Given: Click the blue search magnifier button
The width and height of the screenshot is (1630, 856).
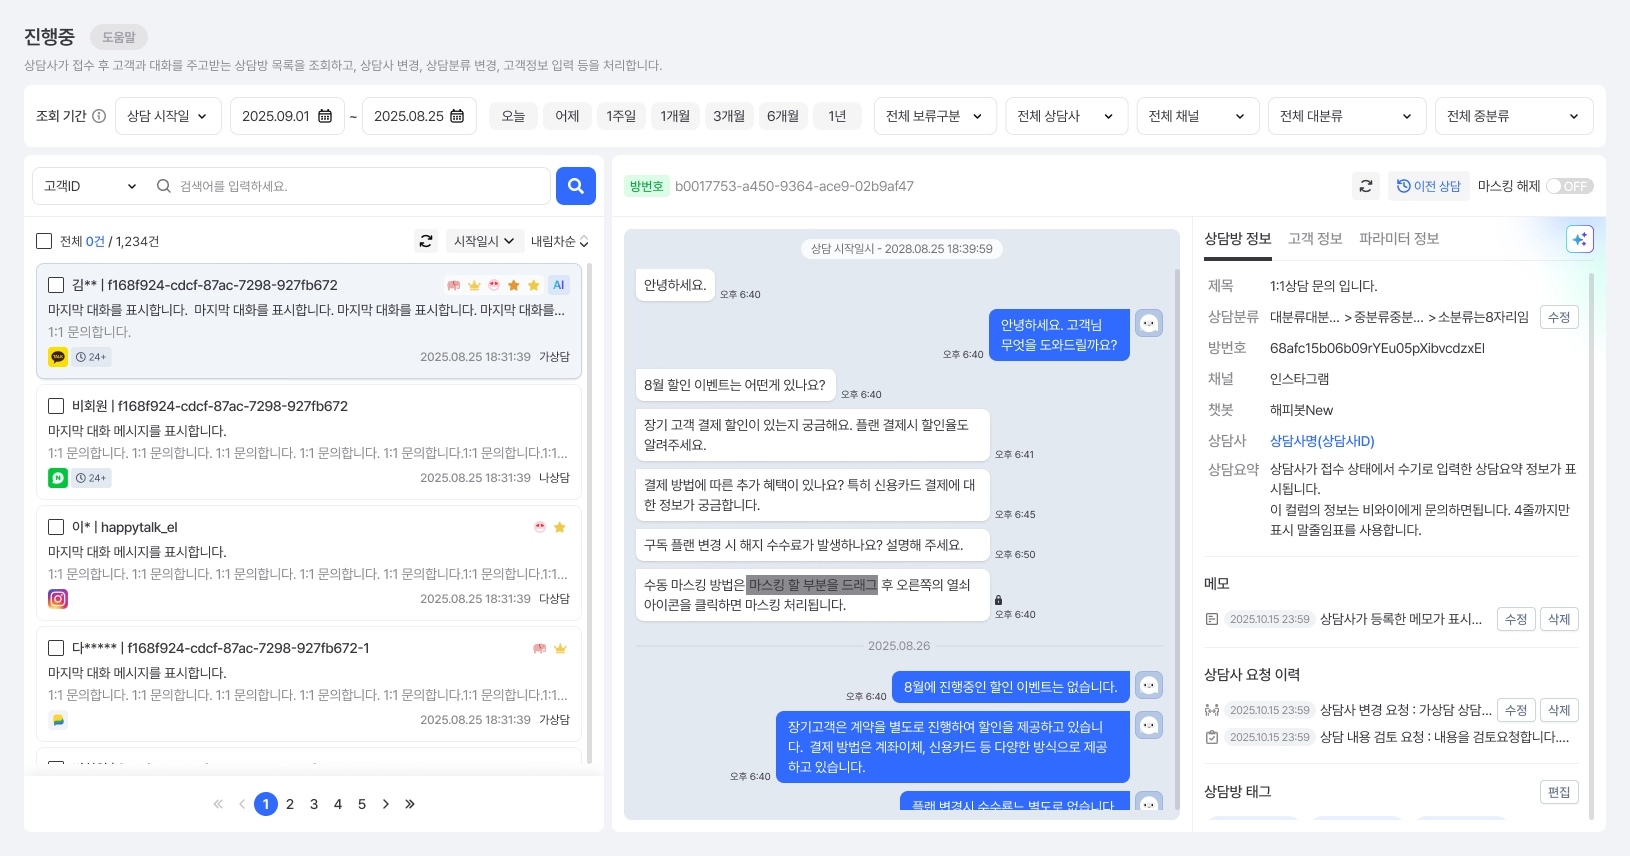Looking at the screenshot, I should coord(576,186).
